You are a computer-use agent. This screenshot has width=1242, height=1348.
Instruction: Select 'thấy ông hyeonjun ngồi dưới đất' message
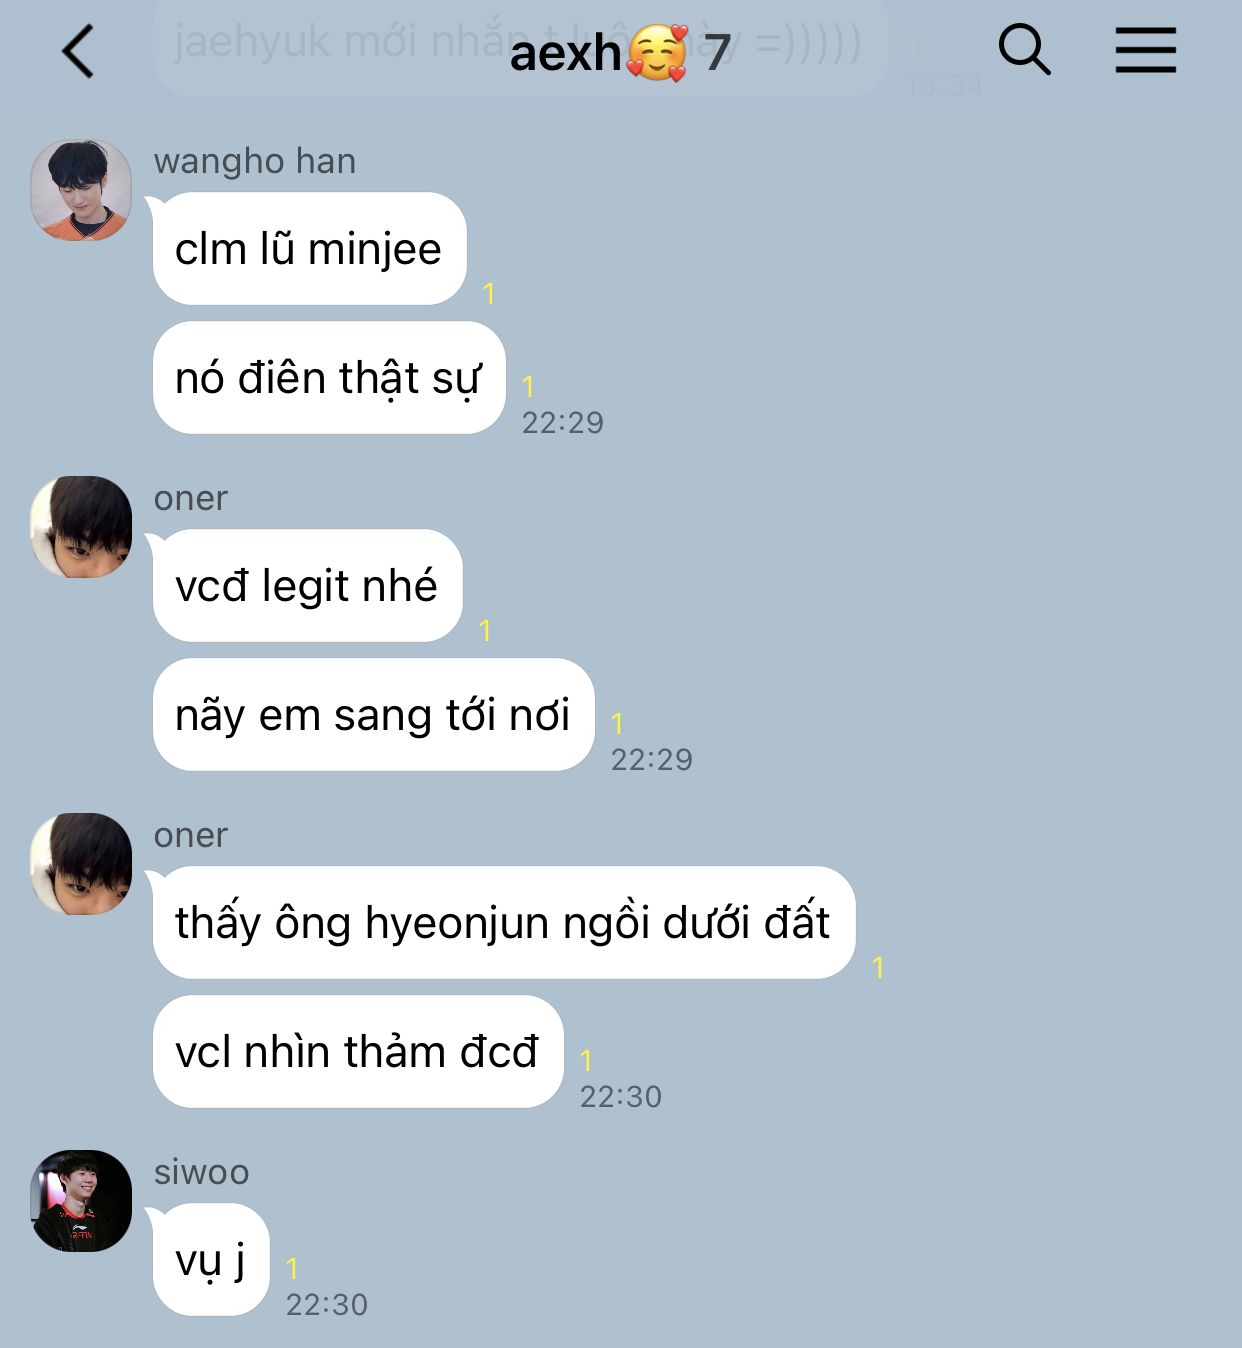(x=504, y=923)
